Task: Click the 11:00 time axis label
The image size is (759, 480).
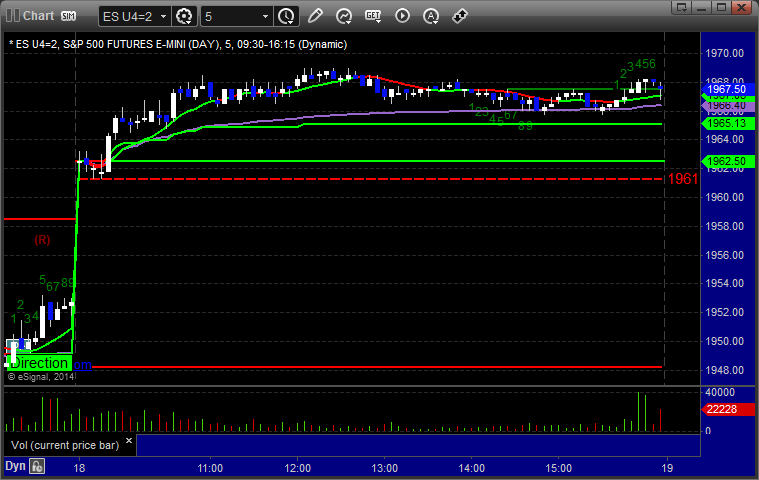Action: (x=210, y=468)
